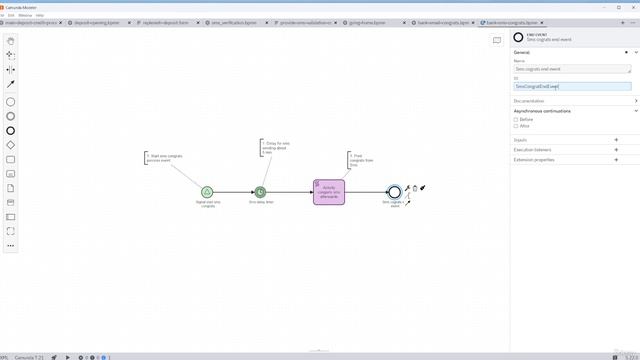Check the After asynchronous continuation box
The height and width of the screenshot is (360, 640).
click(x=516, y=126)
